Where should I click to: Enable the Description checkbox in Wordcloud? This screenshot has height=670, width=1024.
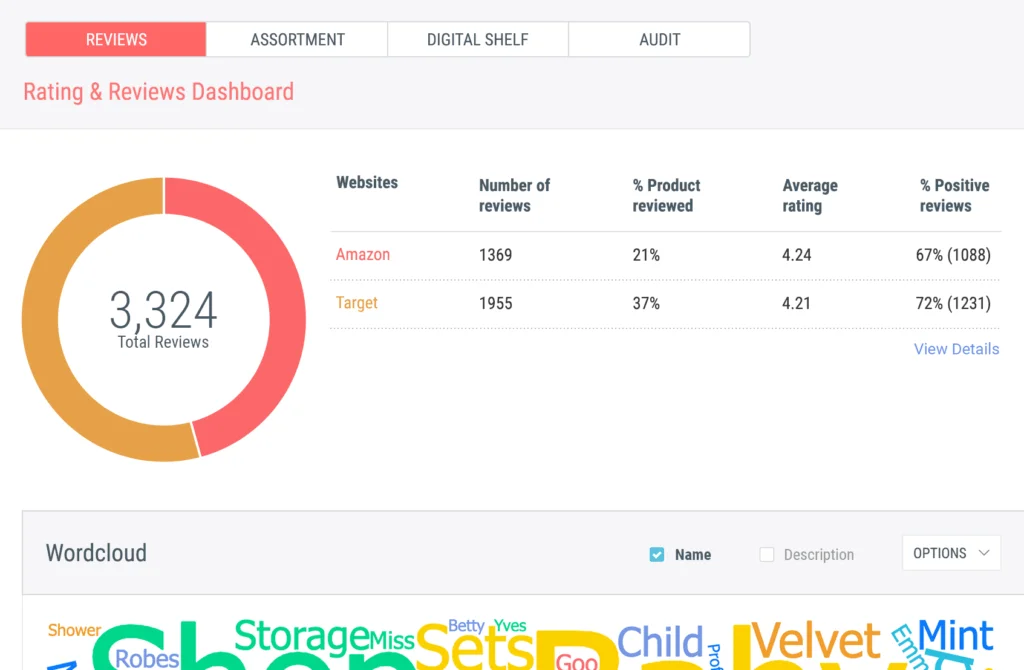(767, 554)
